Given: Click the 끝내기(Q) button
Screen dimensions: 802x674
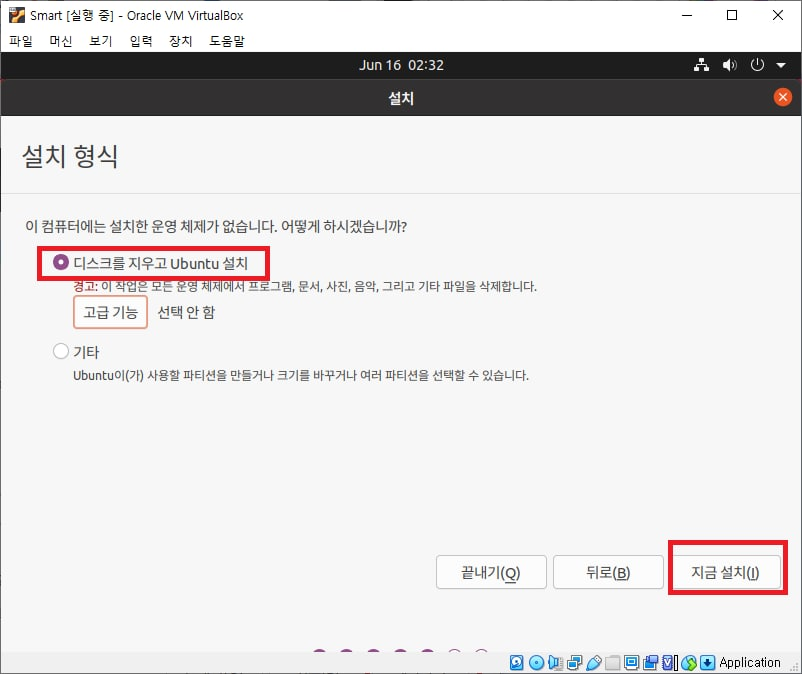Looking at the screenshot, I should pyautogui.click(x=491, y=572).
